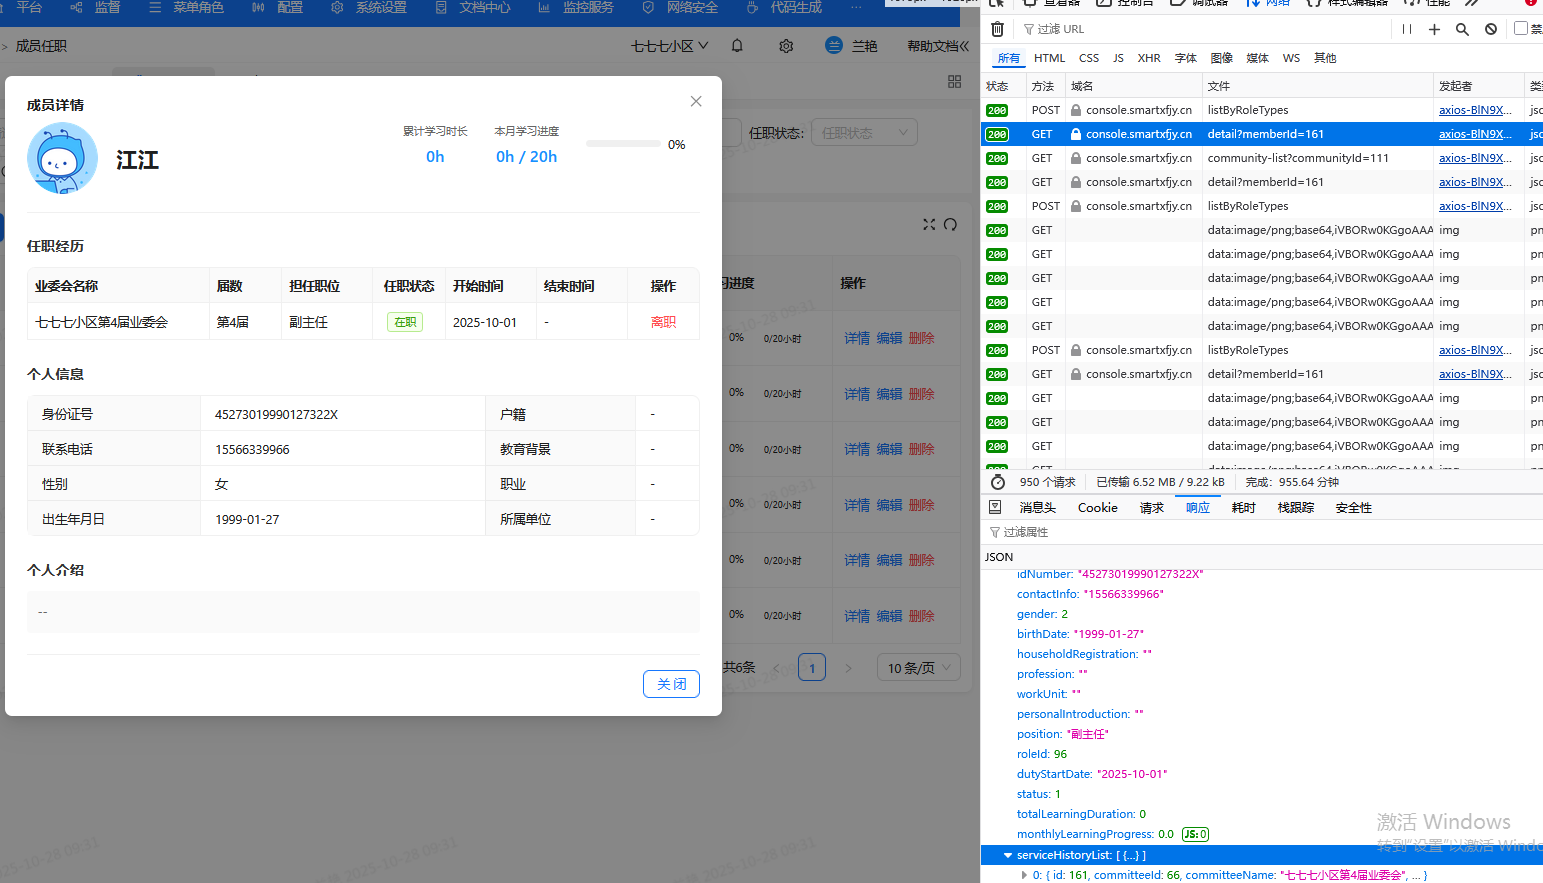Clear network log with trash icon
This screenshot has height=883, width=1543.
click(997, 29)
